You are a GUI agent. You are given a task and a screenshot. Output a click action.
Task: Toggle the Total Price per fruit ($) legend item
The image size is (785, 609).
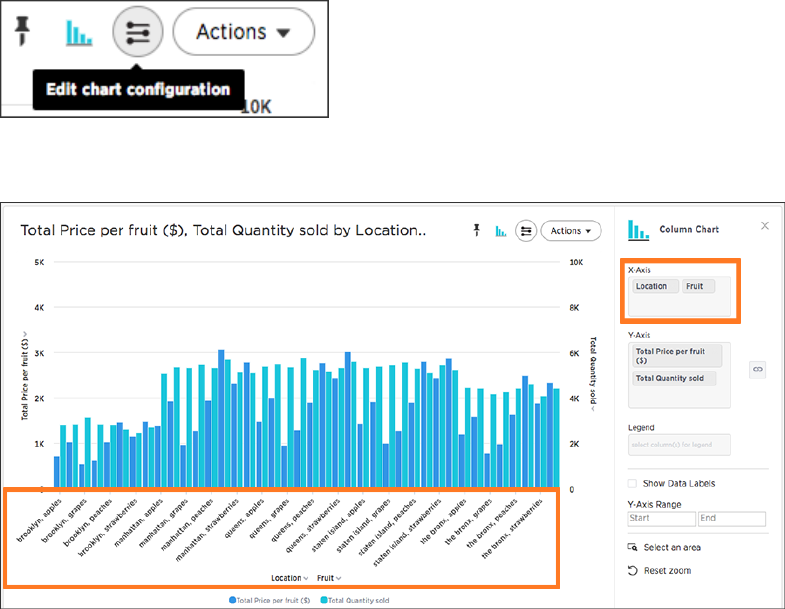pos(269,600)
